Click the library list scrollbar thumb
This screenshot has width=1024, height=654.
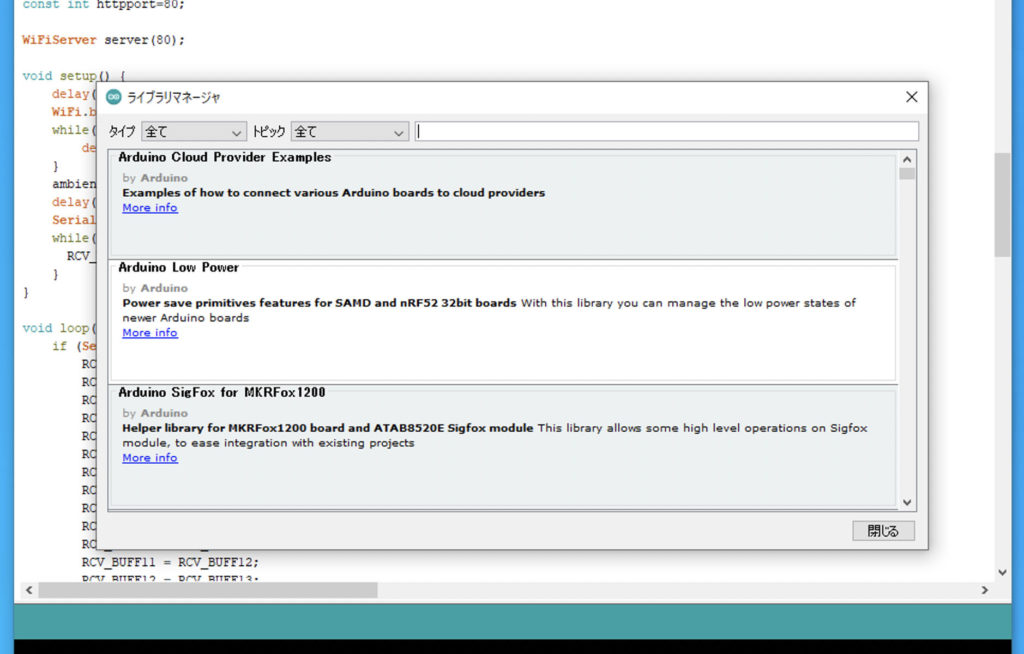[x=907, y=174]
